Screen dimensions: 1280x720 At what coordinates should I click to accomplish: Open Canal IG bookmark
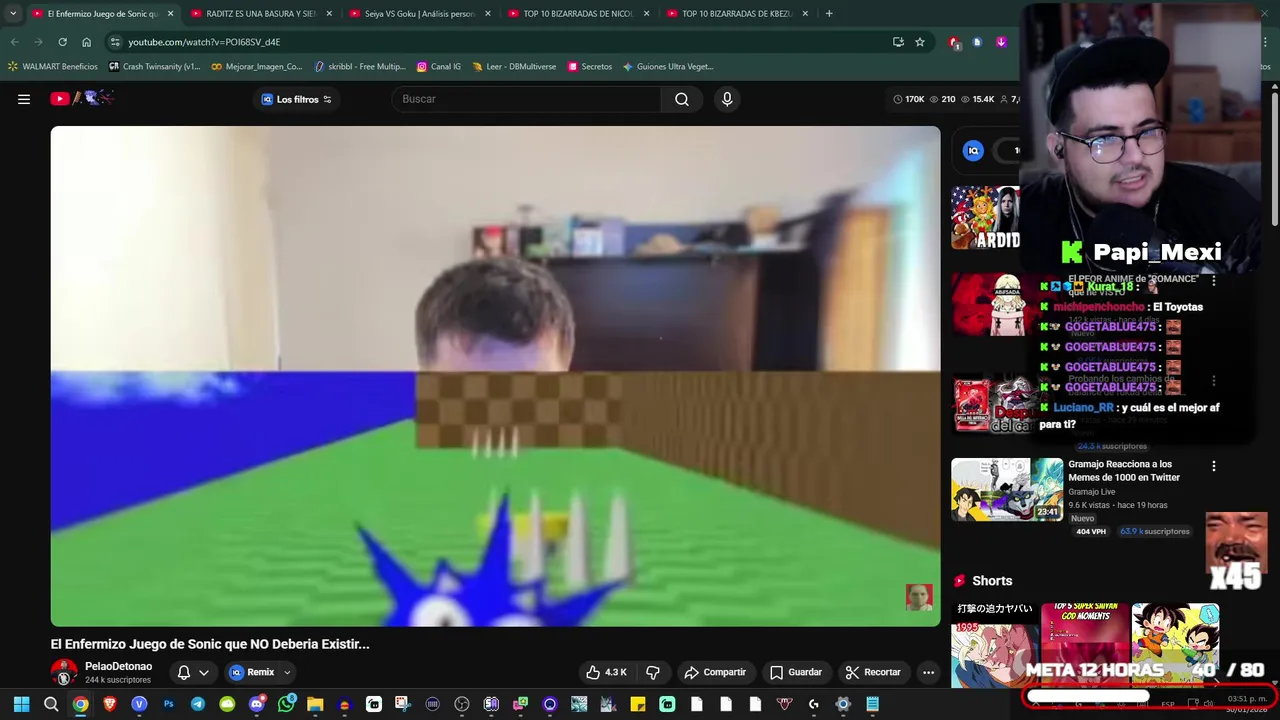pyautogui.click(x=439, y=67)
